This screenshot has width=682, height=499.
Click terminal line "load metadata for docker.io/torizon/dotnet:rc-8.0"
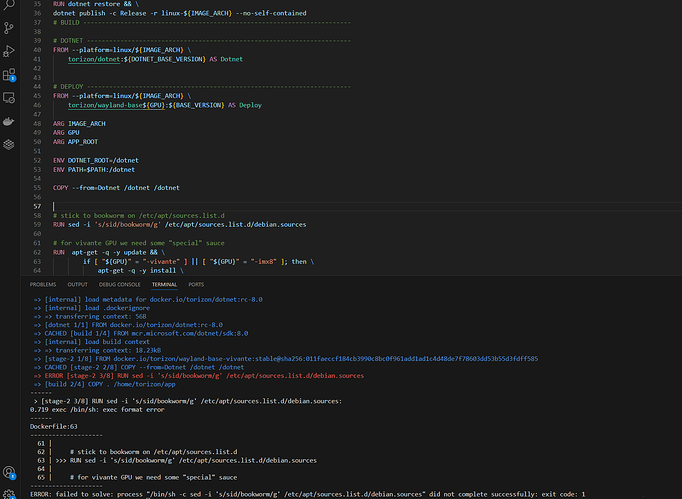click(148, 299)
